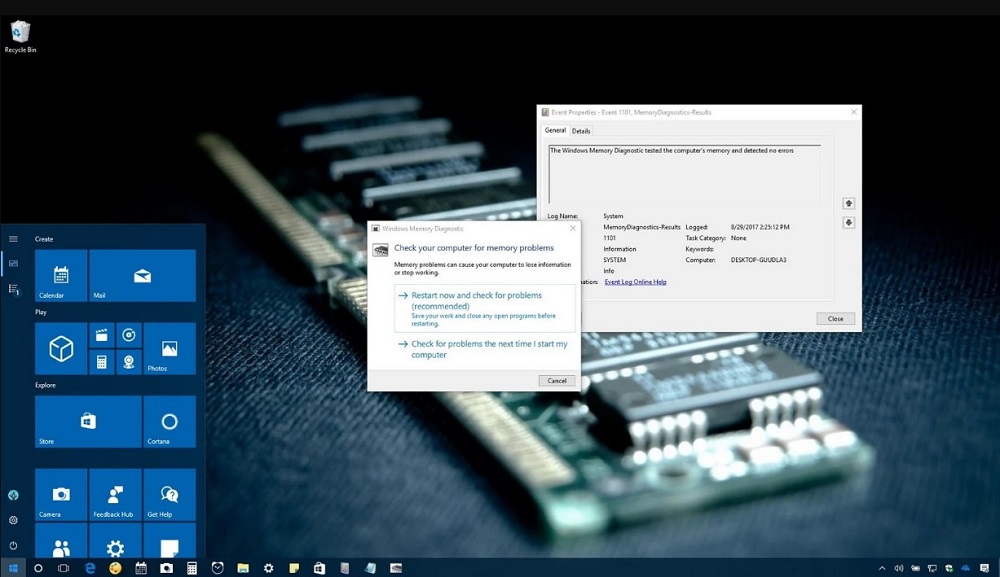Open Settings gear on taskbar
1000x577 pixels.
[268, 568]
